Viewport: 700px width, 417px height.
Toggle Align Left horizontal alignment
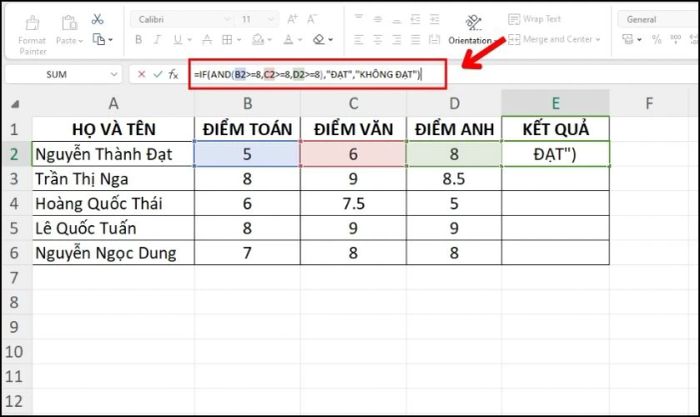pos(358,40)
